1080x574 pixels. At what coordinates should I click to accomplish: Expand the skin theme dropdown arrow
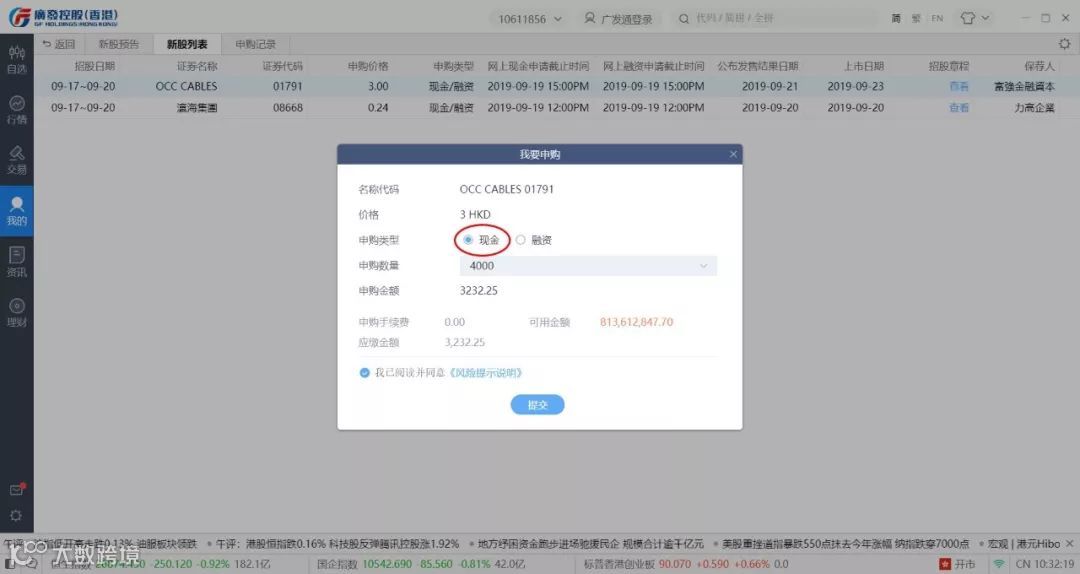[986, 18]
